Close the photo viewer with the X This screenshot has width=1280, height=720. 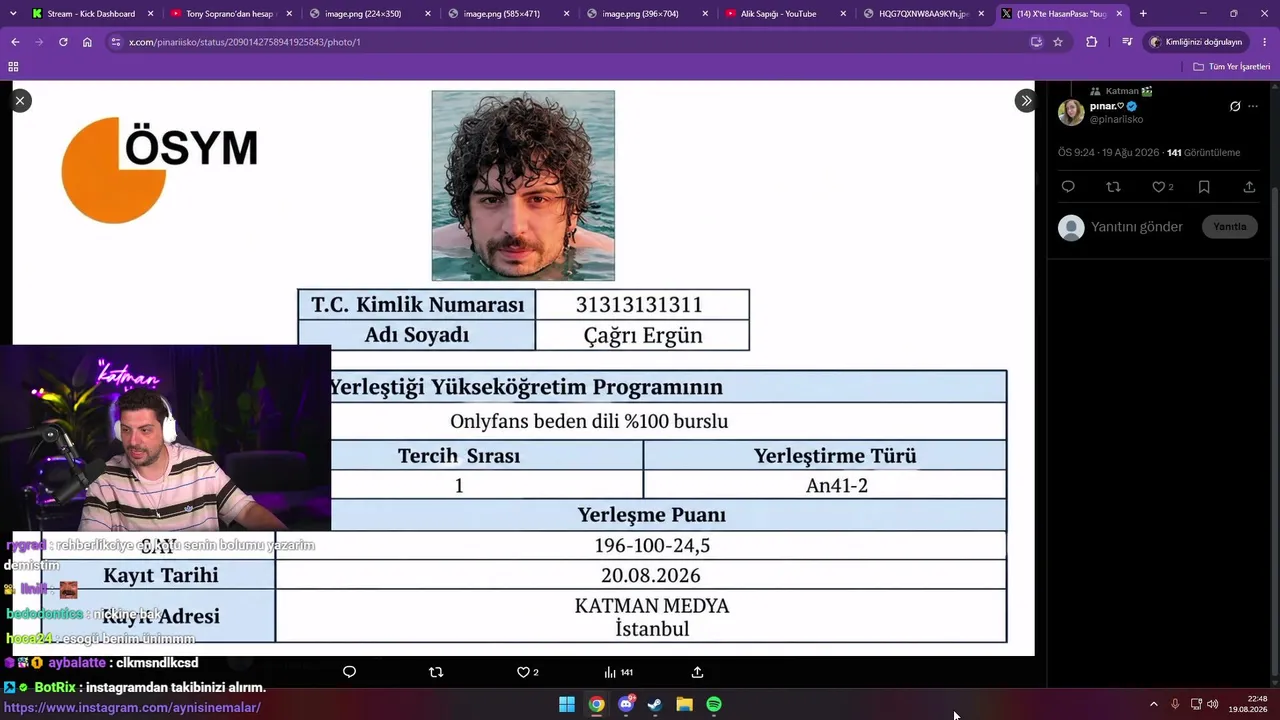20,100
